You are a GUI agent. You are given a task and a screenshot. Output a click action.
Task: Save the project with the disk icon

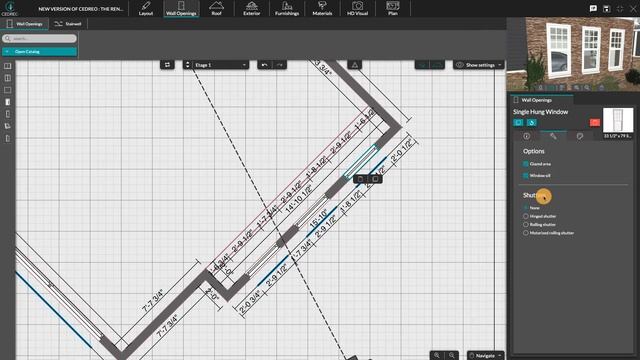click(x=607, y=9)
